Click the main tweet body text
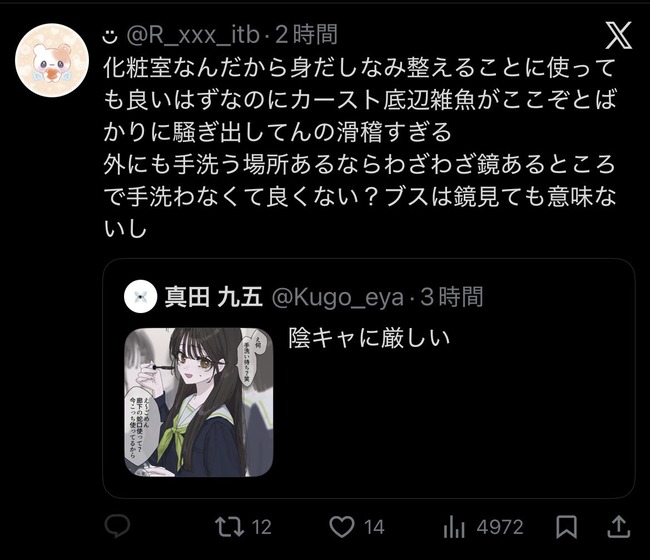The image size is (650, 560). click(x=359, y=148)
